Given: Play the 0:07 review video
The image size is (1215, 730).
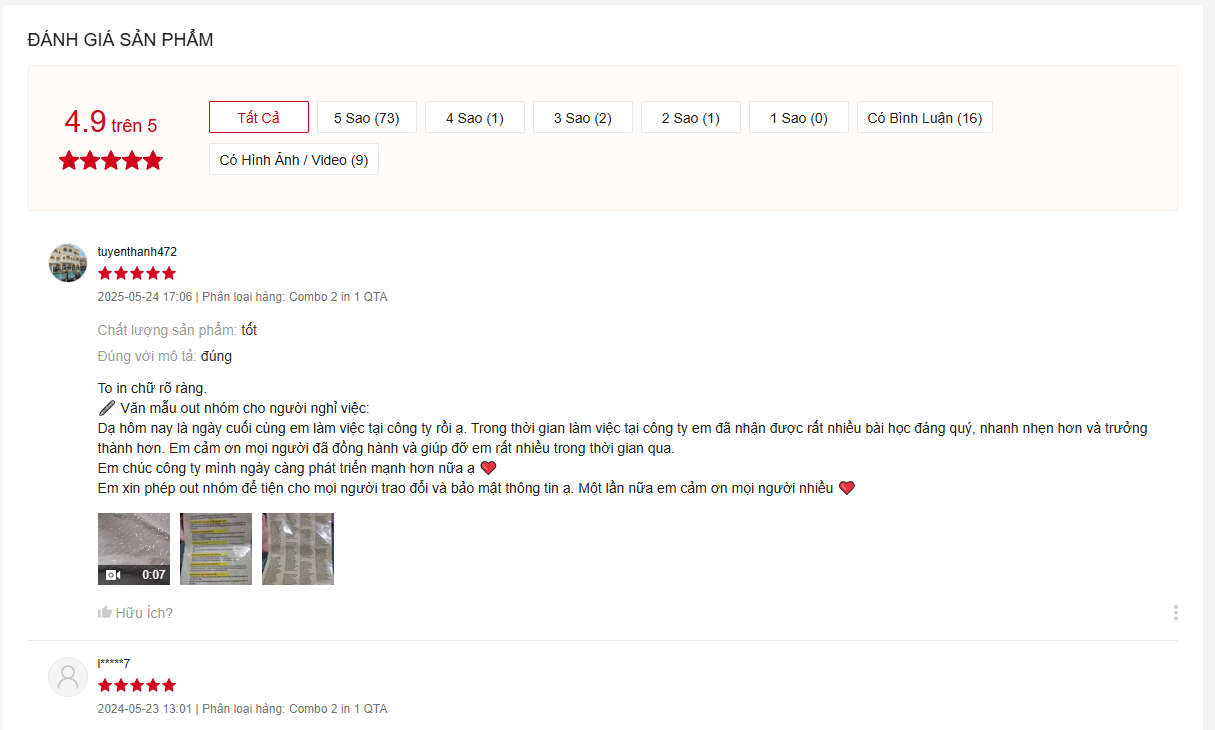Looking at the screenshot, I should pyautogui.click(x=134, y=549).
